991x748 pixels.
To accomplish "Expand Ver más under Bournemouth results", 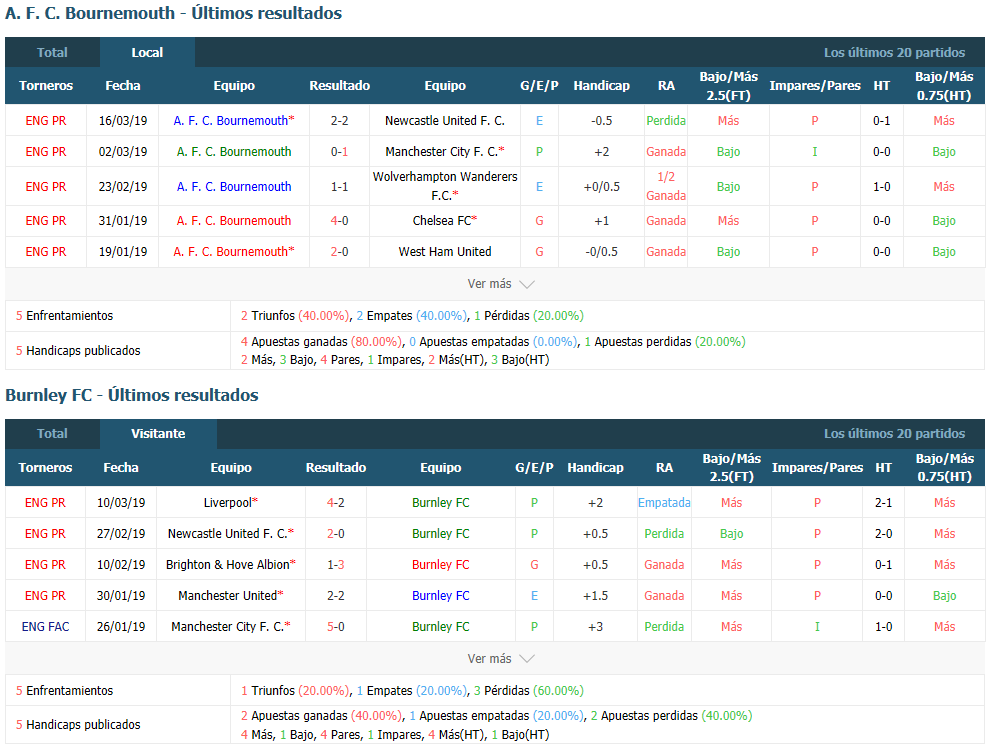I will click(501, 284).
